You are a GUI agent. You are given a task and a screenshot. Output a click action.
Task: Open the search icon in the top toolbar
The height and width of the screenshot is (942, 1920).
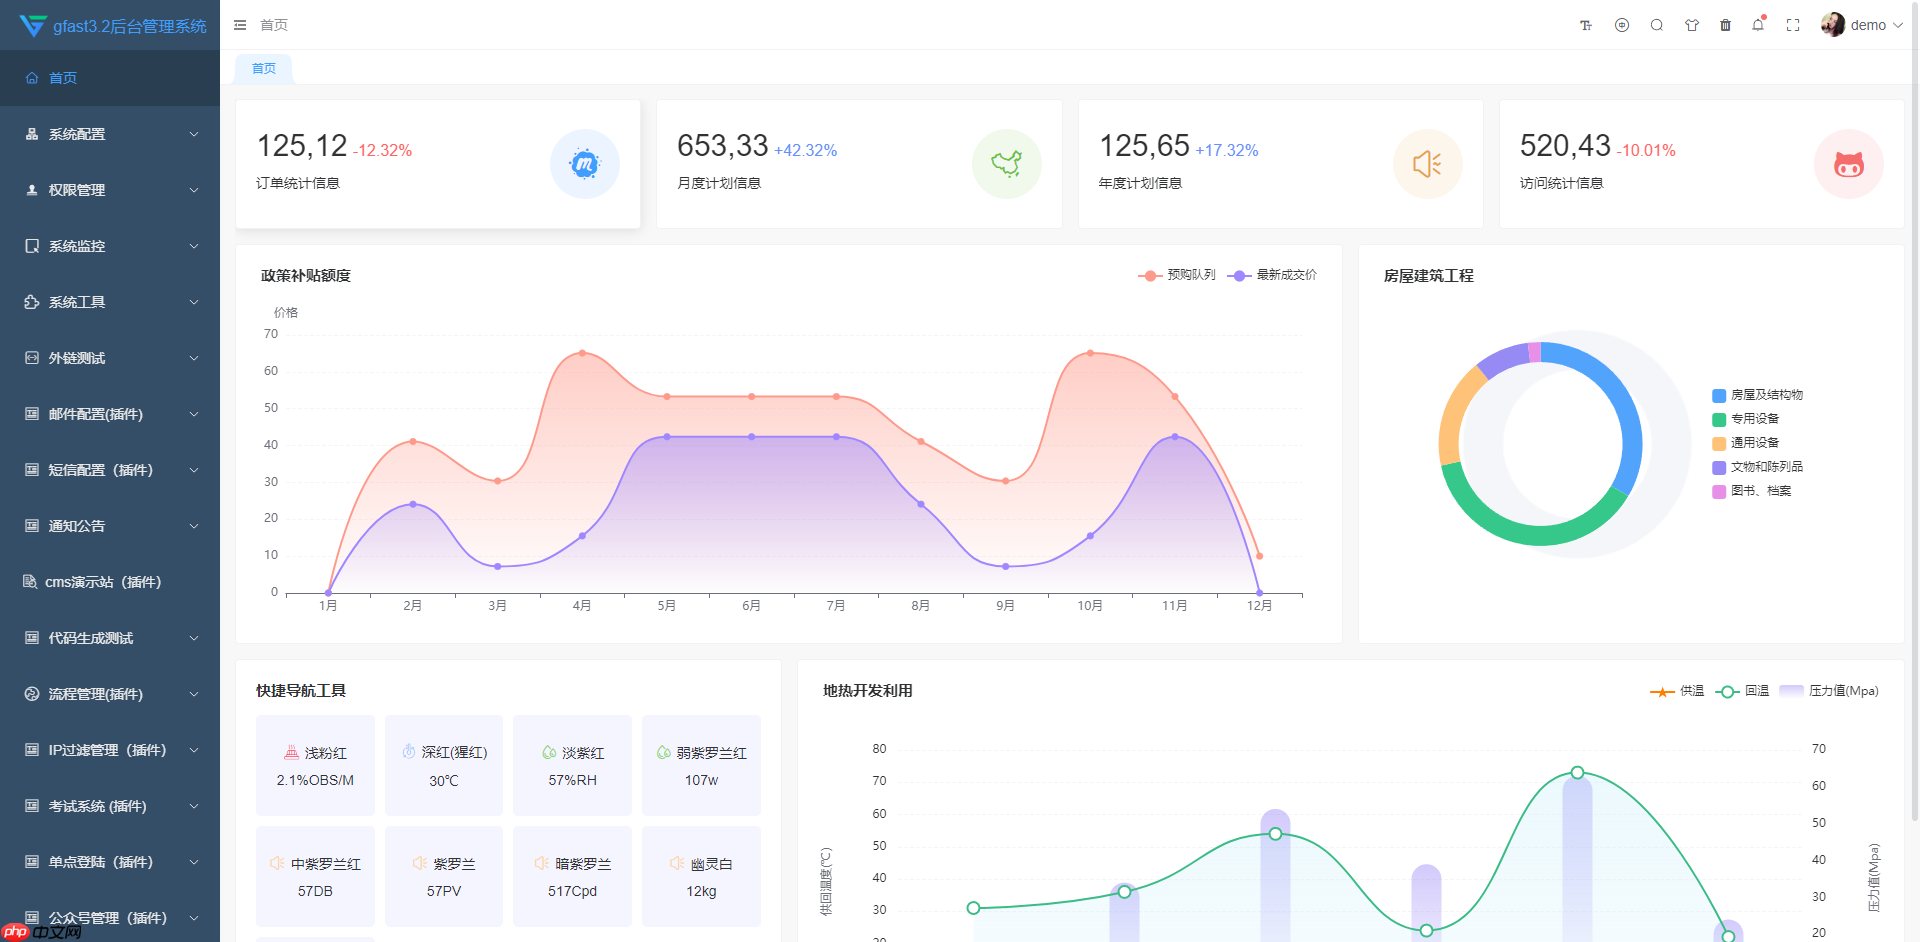coord(1657,24)
